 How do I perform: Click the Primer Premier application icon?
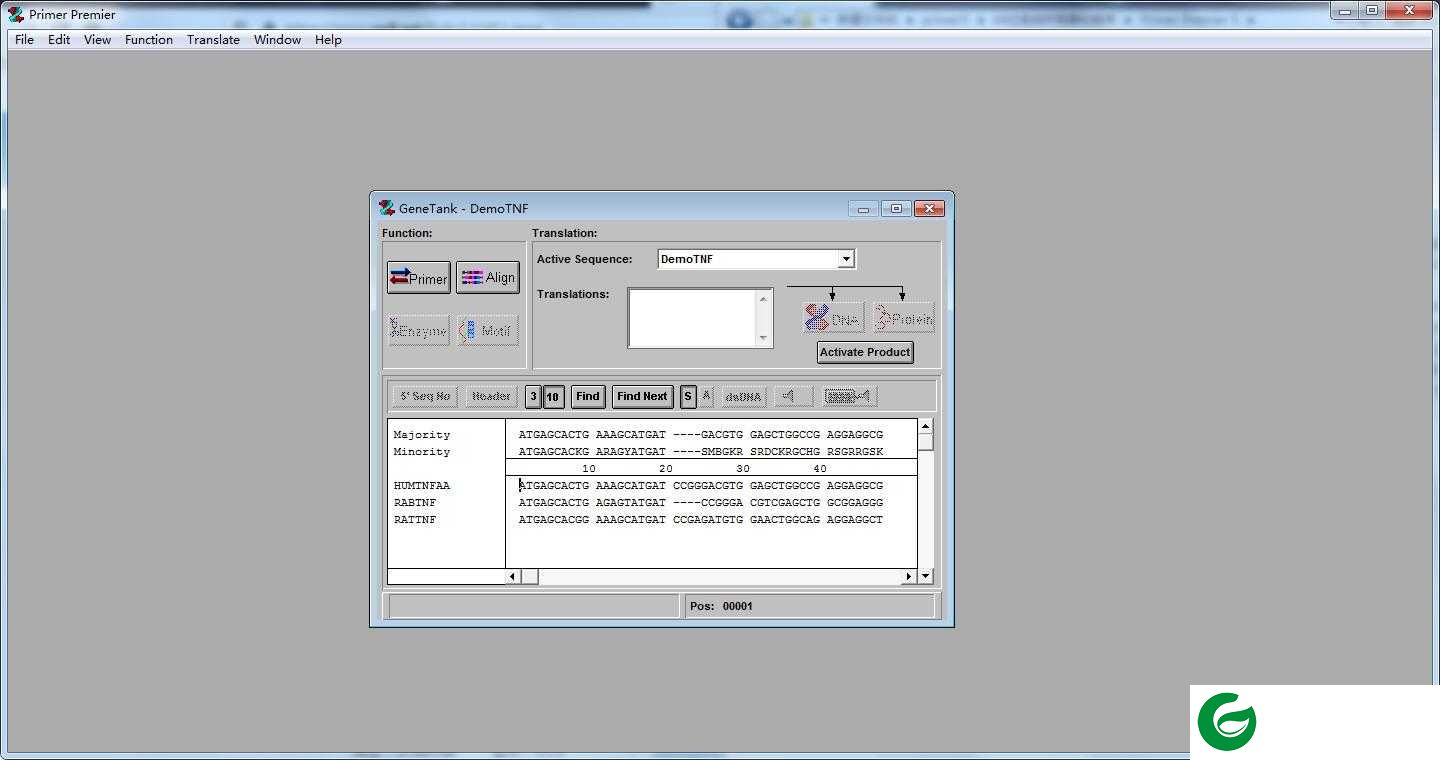click(16, 14)
